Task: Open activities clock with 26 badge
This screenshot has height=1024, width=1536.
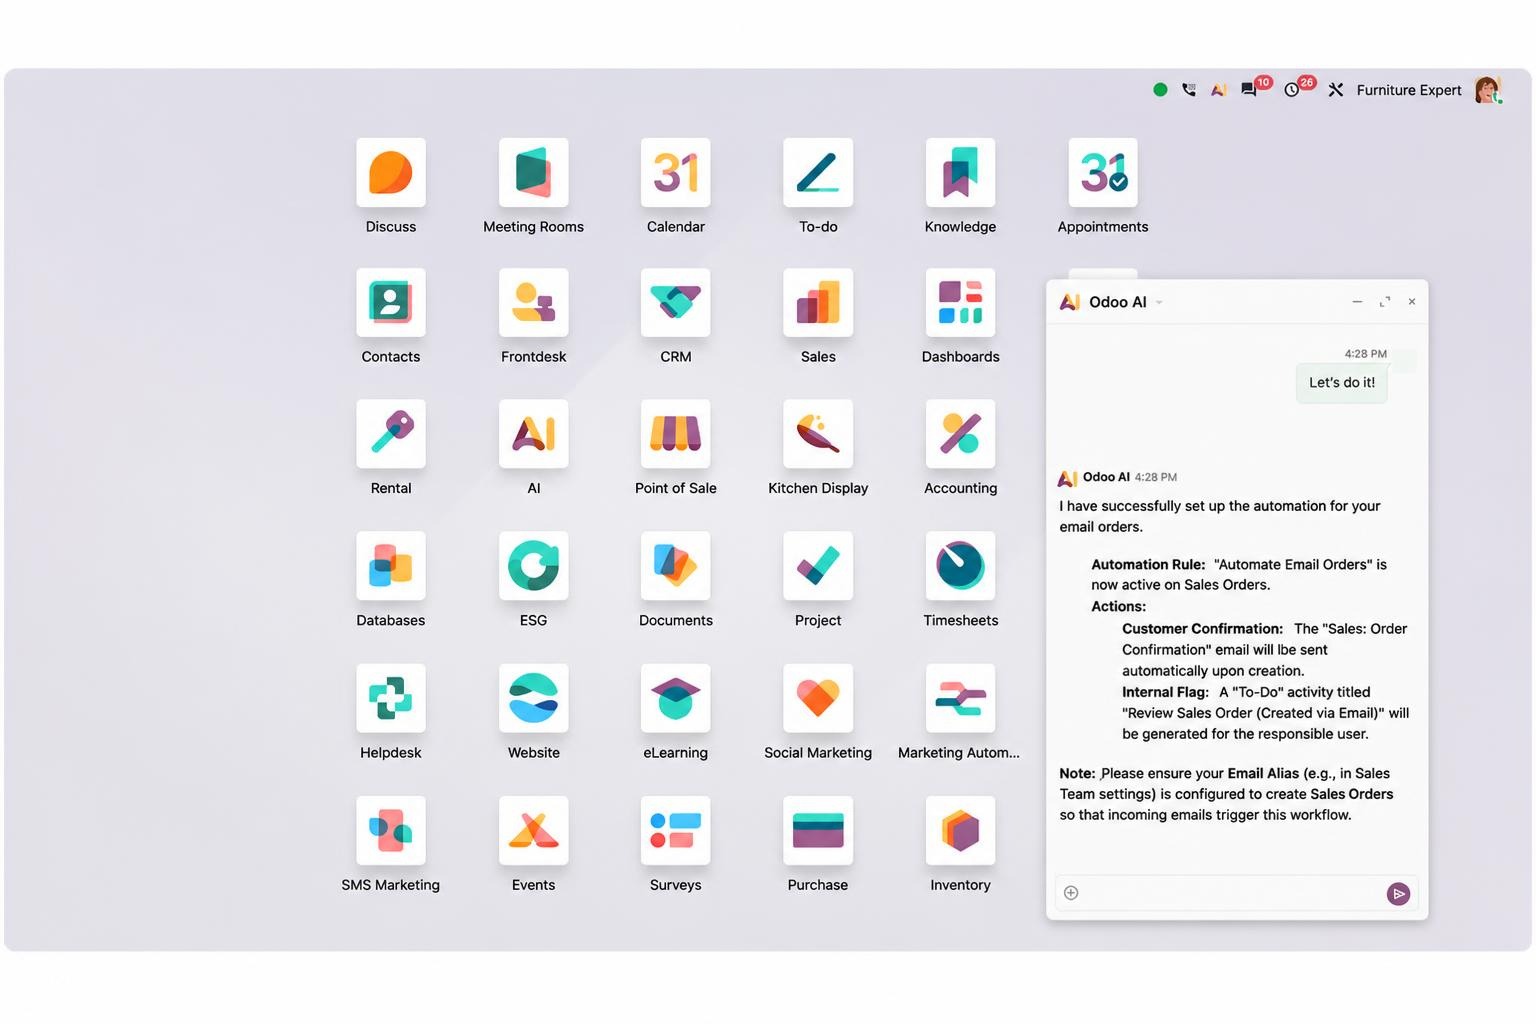Action: click(x=1292, y=89)
